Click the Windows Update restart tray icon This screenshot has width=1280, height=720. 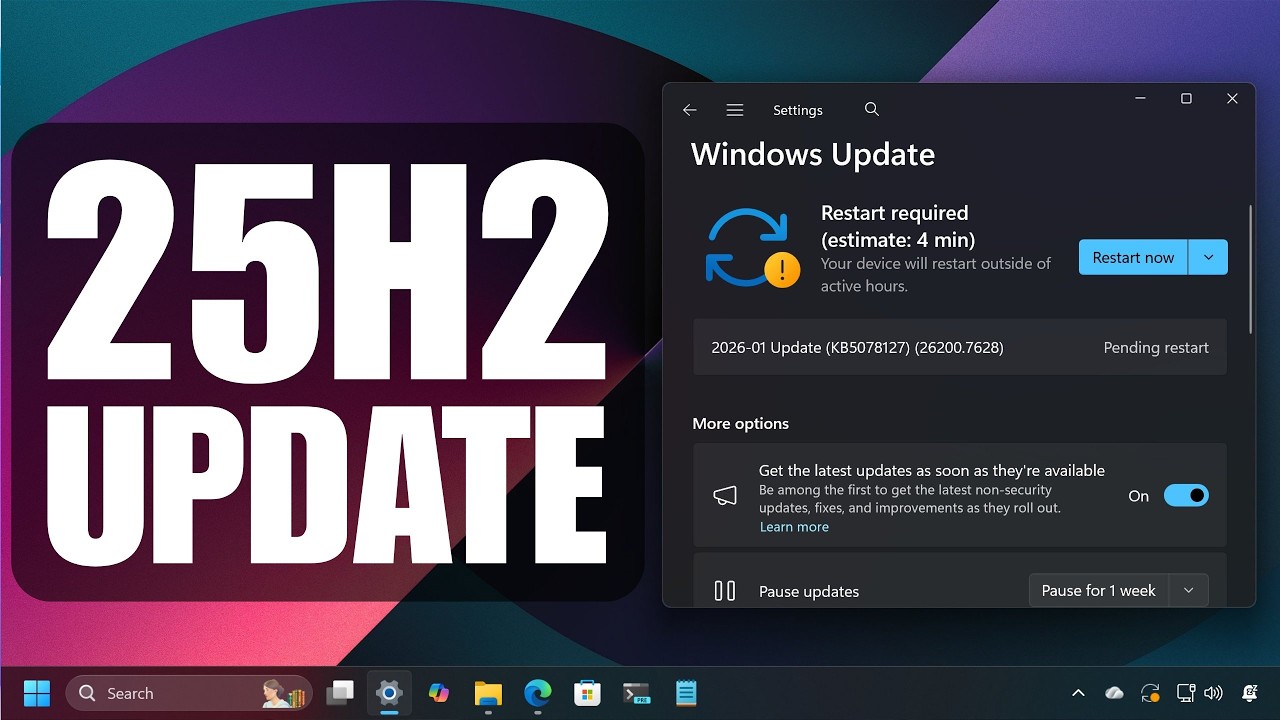pos(1151,693)
